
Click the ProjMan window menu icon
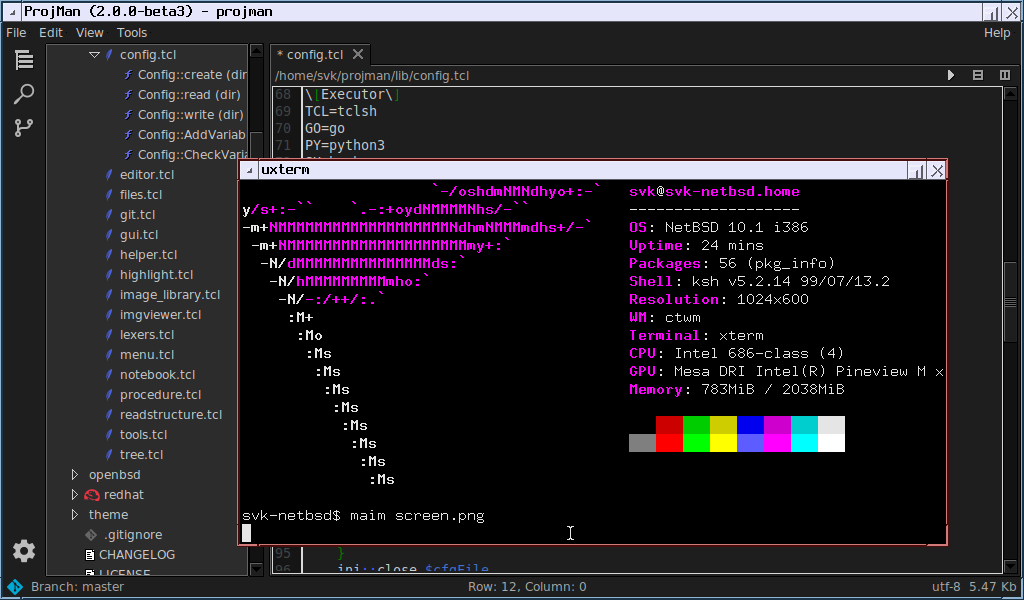12,12
